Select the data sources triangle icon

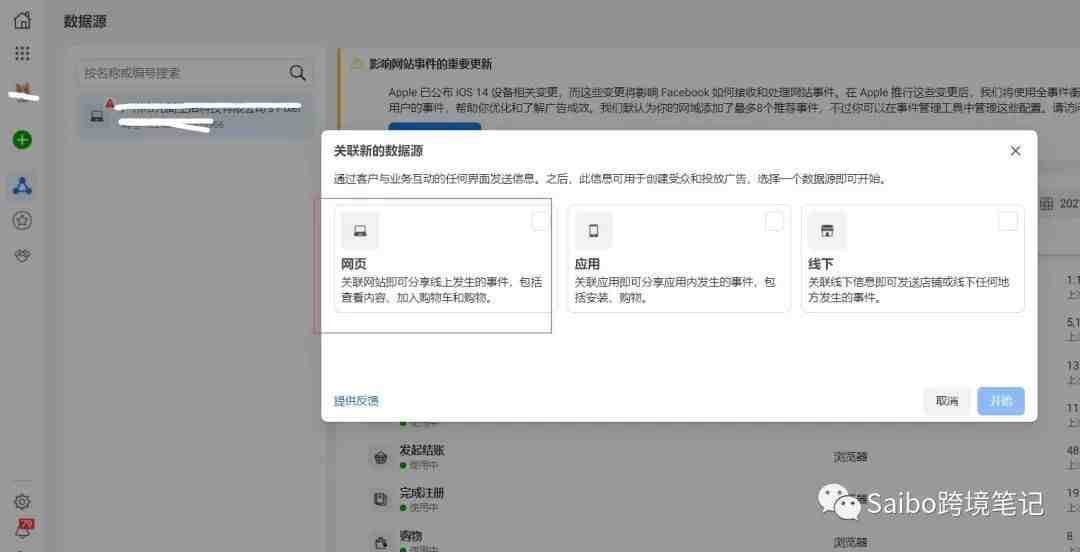[x=22, y=185]
